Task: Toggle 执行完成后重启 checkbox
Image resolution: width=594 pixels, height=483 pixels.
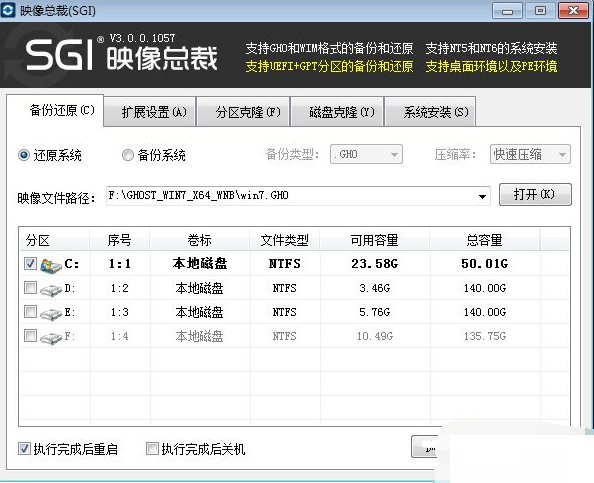Action: pos(24,449)
